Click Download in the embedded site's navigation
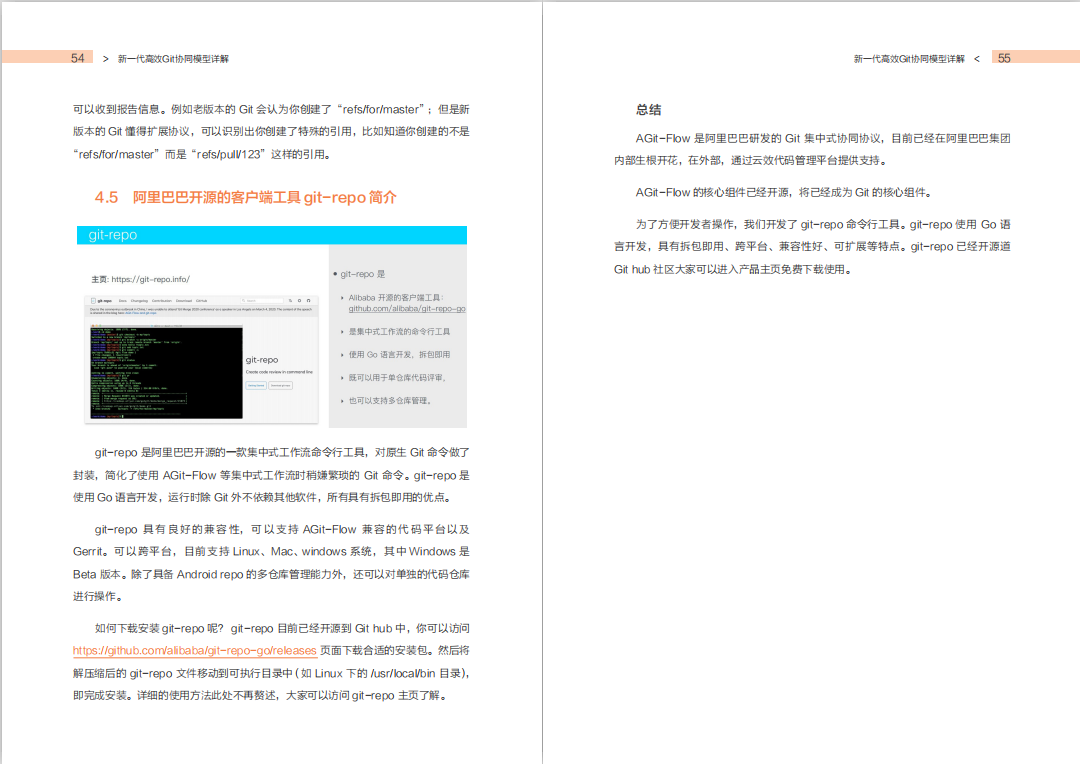Viewport: 1080px width, 764px height. tap(184, 300)
